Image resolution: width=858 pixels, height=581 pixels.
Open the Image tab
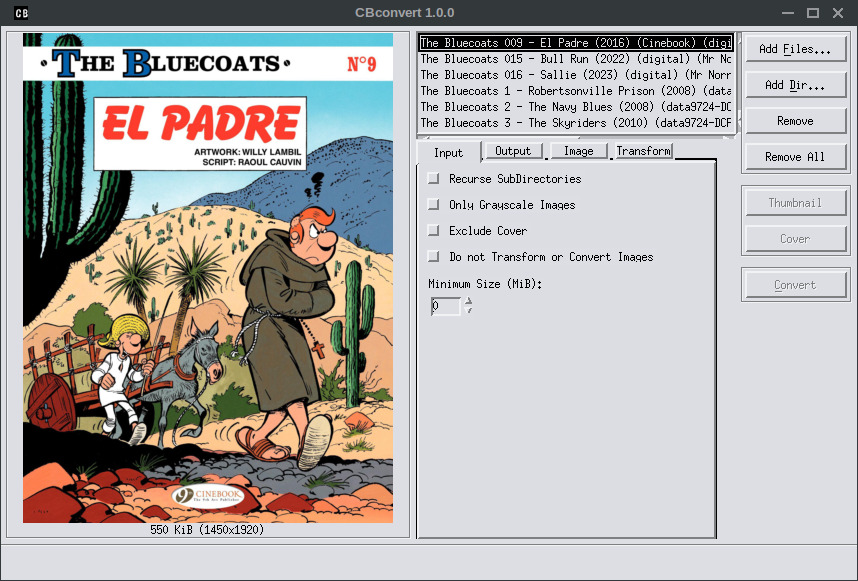578,151
